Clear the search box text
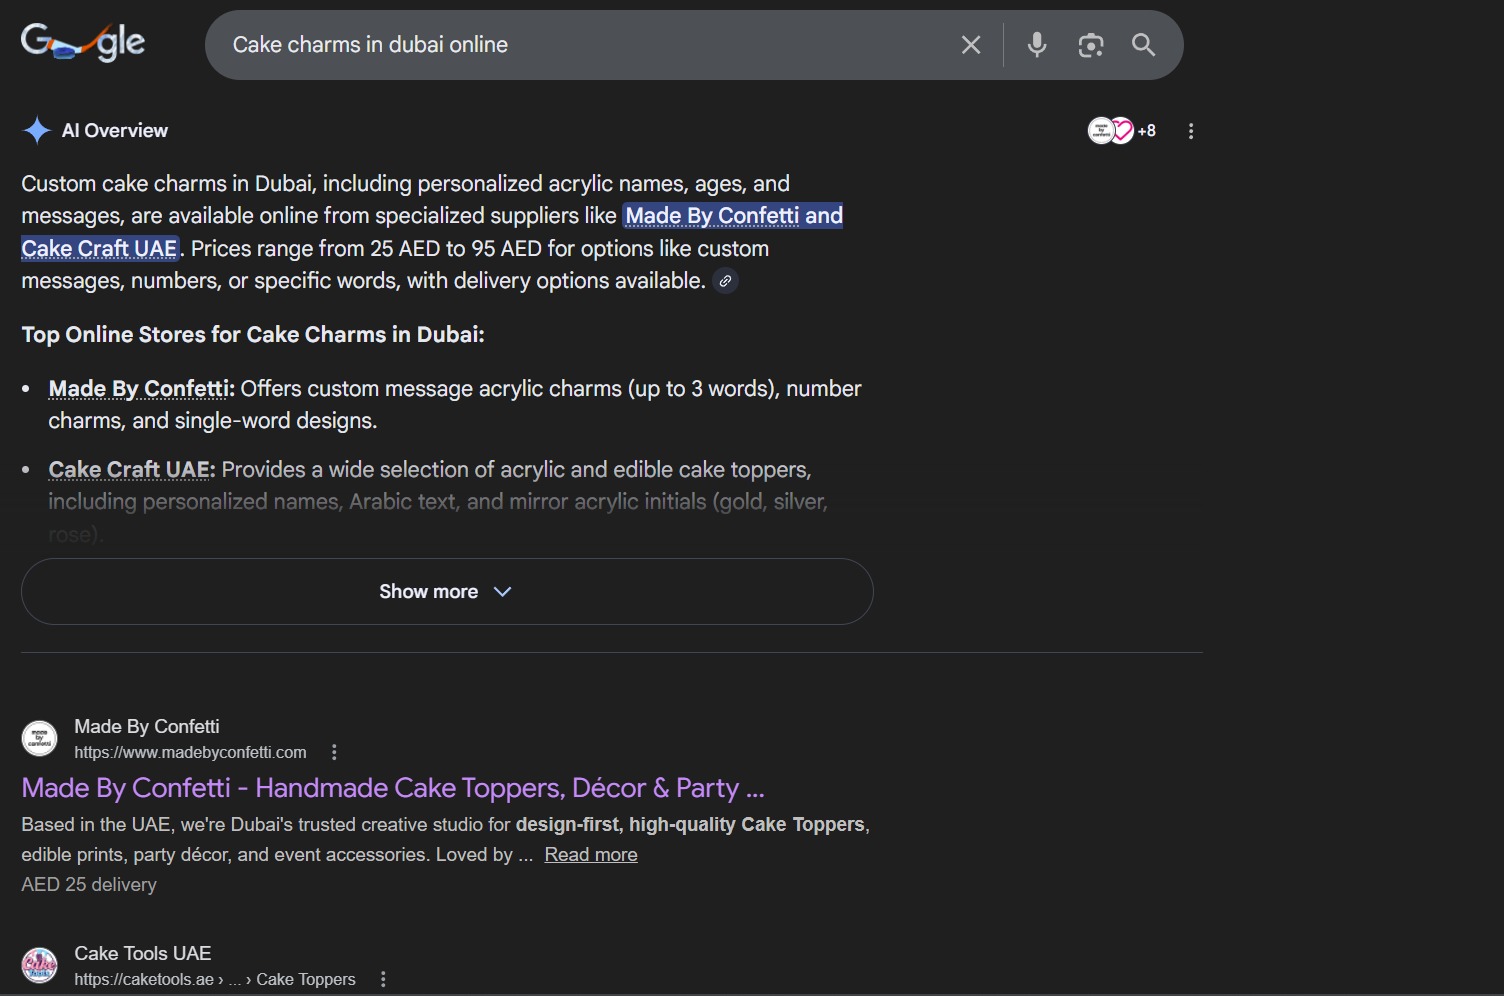The image size is (1504, 996). point(970,45)
